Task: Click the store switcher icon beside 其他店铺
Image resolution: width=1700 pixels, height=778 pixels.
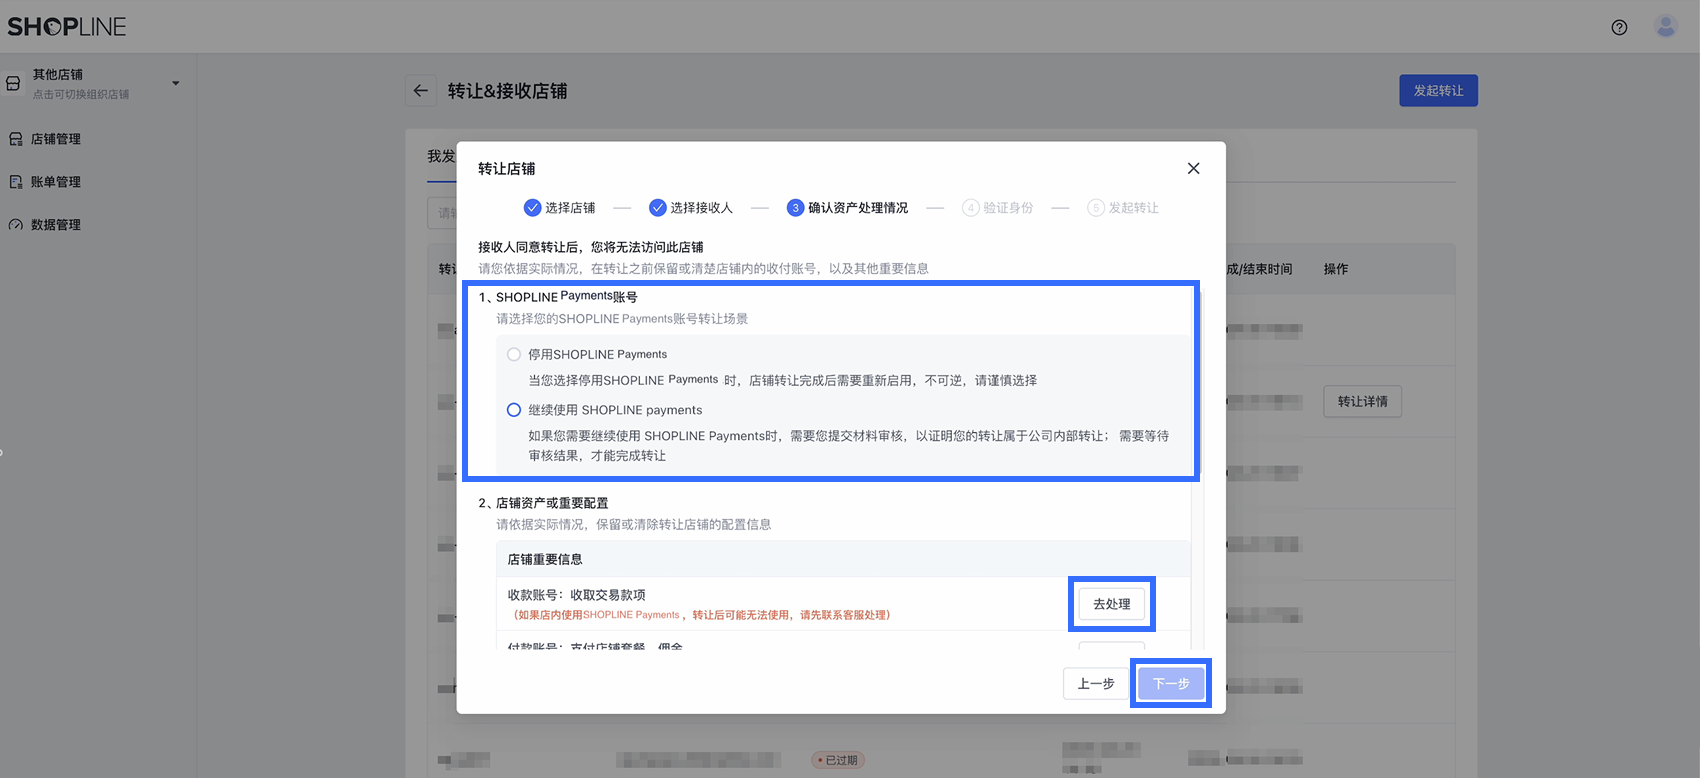Action: [x=13, y=84]
